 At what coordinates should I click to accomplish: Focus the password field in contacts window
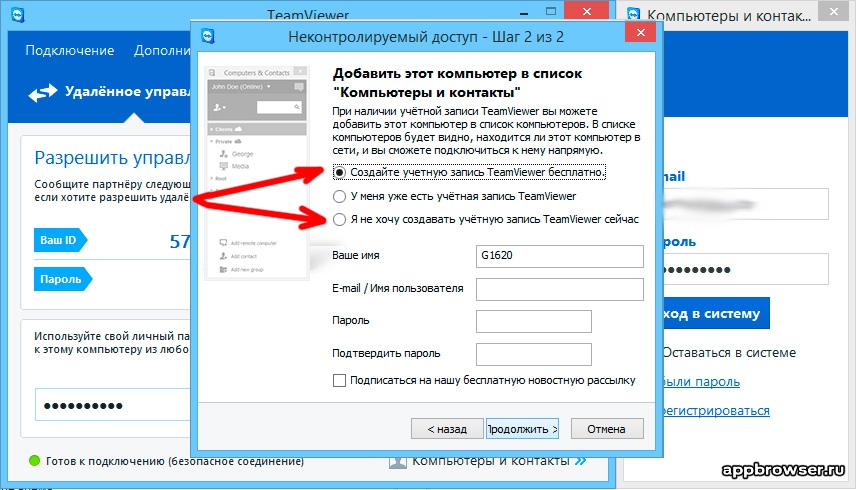pyautogui.click(x=746, y=269)
